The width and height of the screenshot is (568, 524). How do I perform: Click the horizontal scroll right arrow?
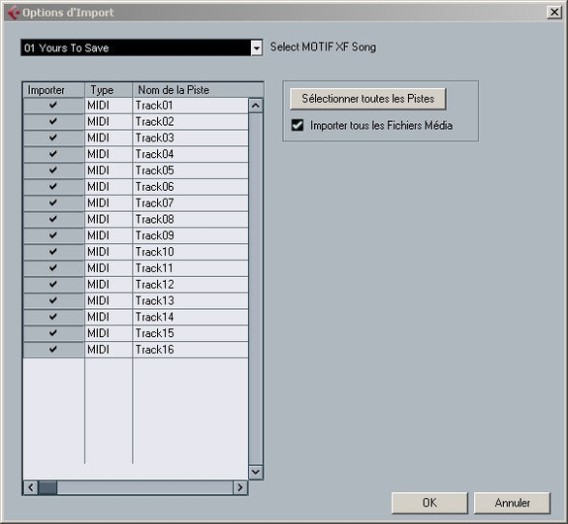(x=240, y=487)
